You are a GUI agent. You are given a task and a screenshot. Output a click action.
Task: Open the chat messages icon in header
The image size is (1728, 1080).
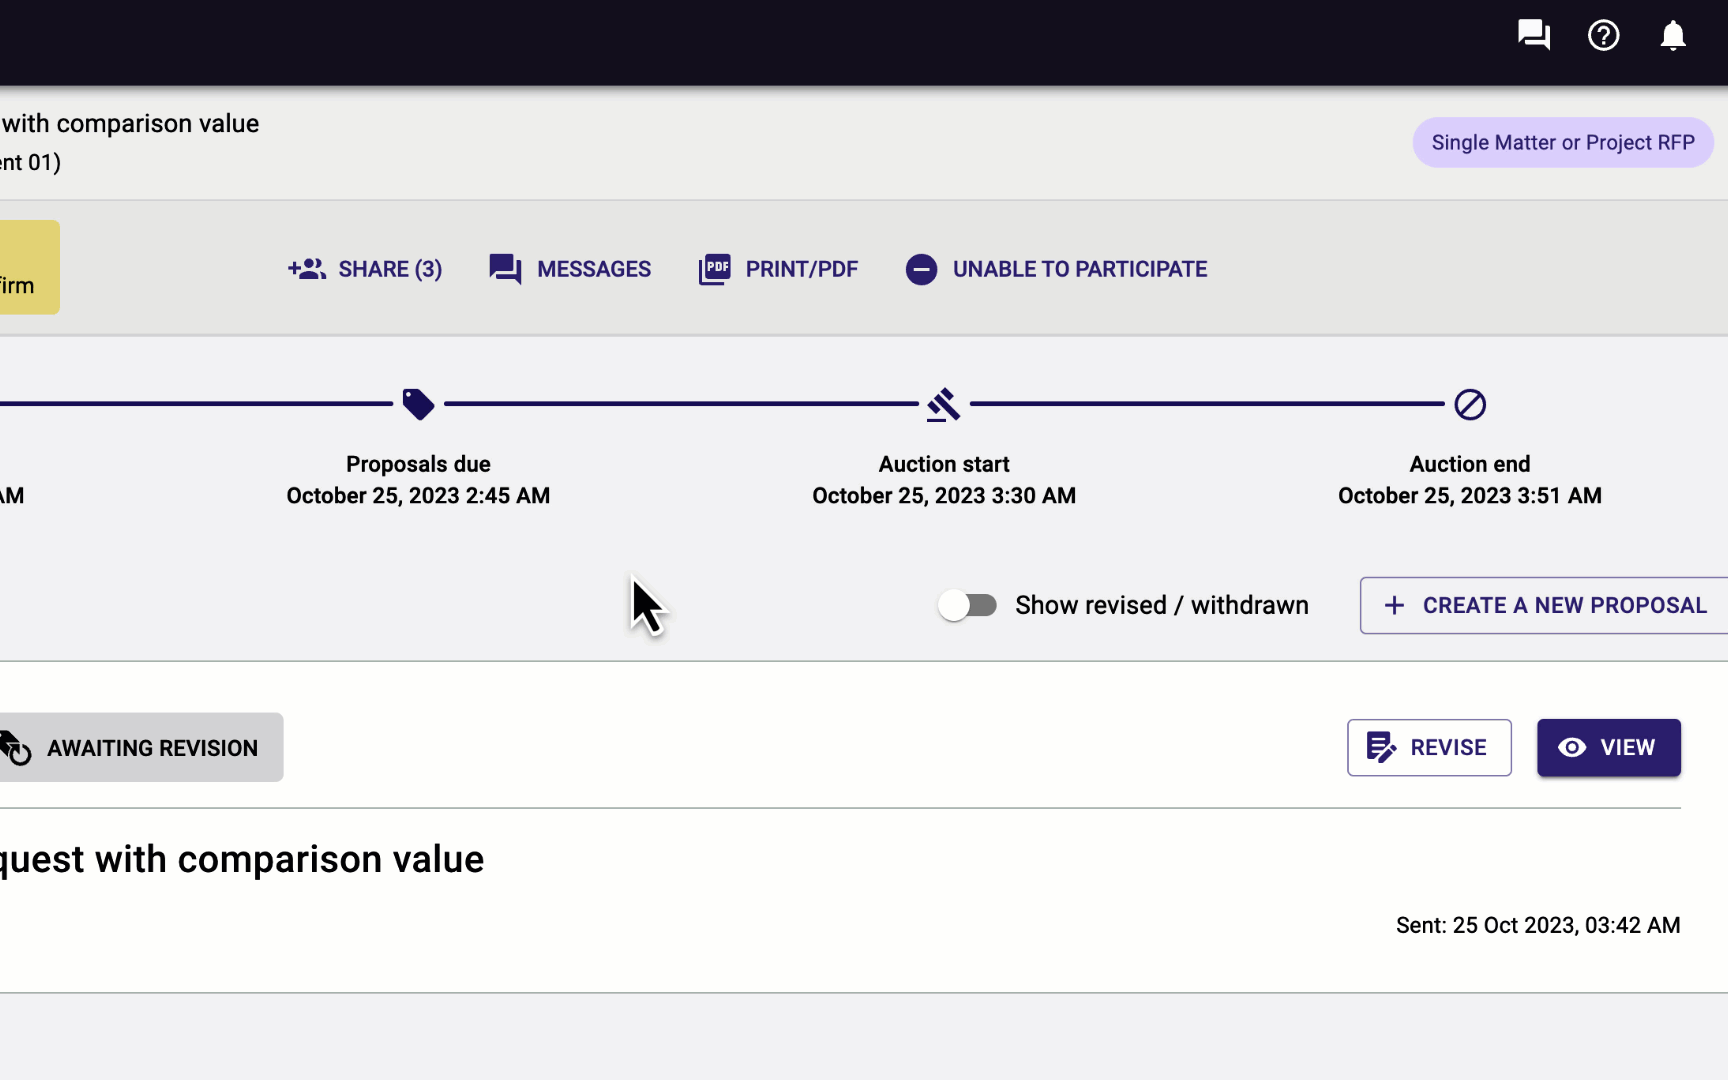(1533, 36)
